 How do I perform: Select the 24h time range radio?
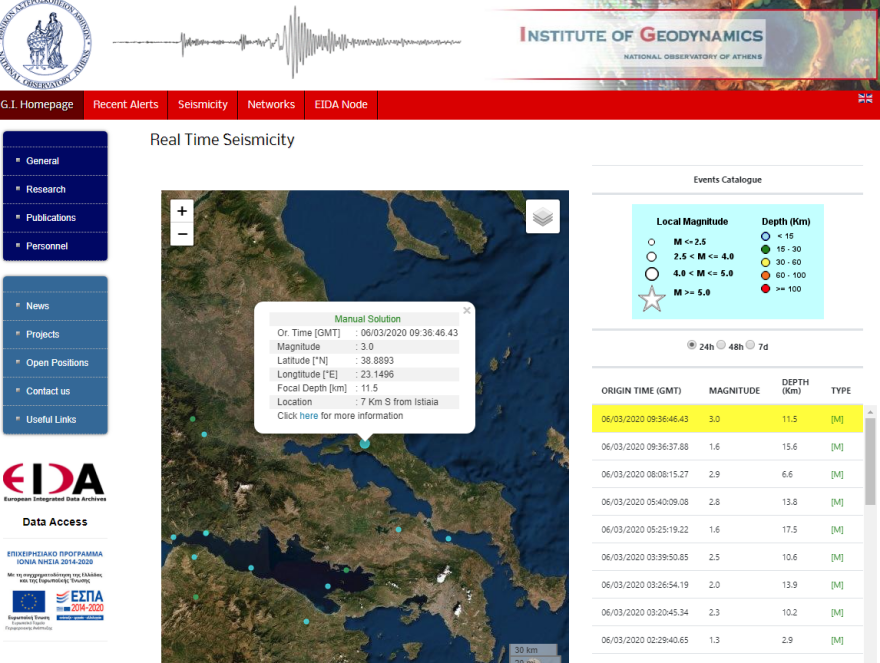coord(691,345)
